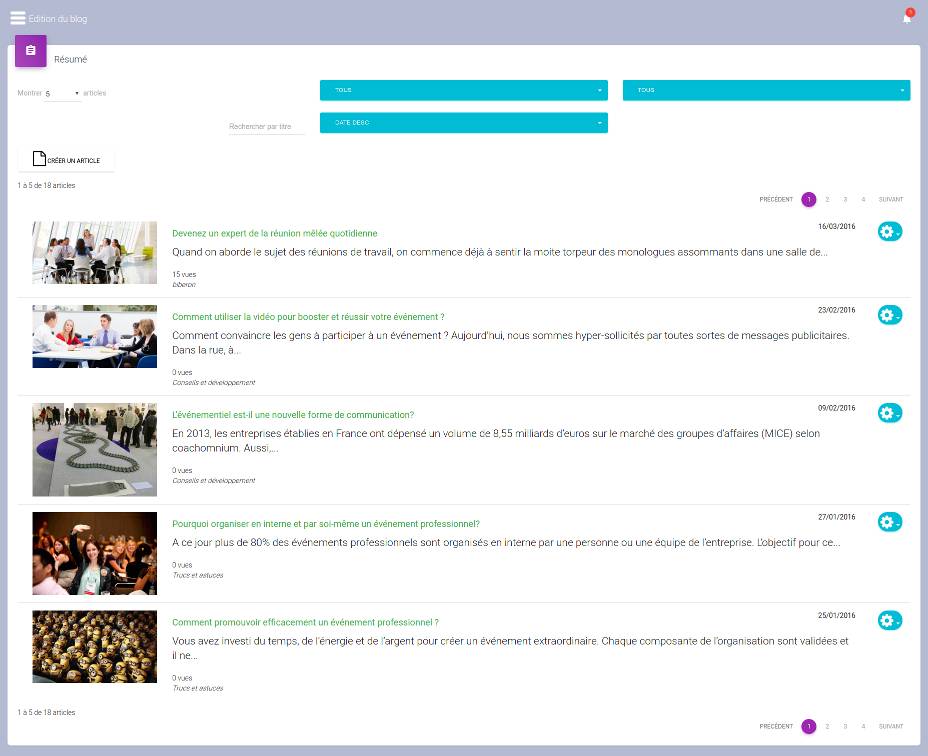The width and height of the screenshot is (928, 756).
Task: Click excerpt starting 'En 2013, les entreprises'
Action: pos(496,440)
